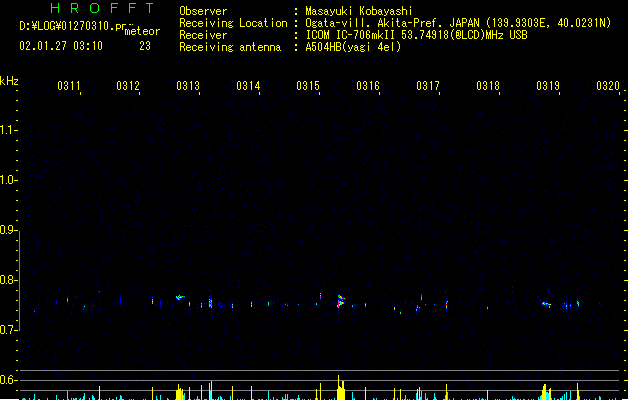Click the 0312 time marker
629x400 pixels.
(128, 85)
